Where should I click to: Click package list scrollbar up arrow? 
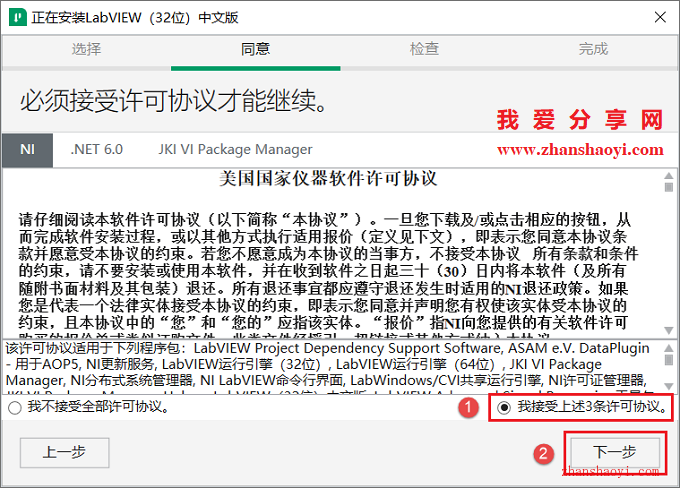pyautogui.click(x=669, y=348)
